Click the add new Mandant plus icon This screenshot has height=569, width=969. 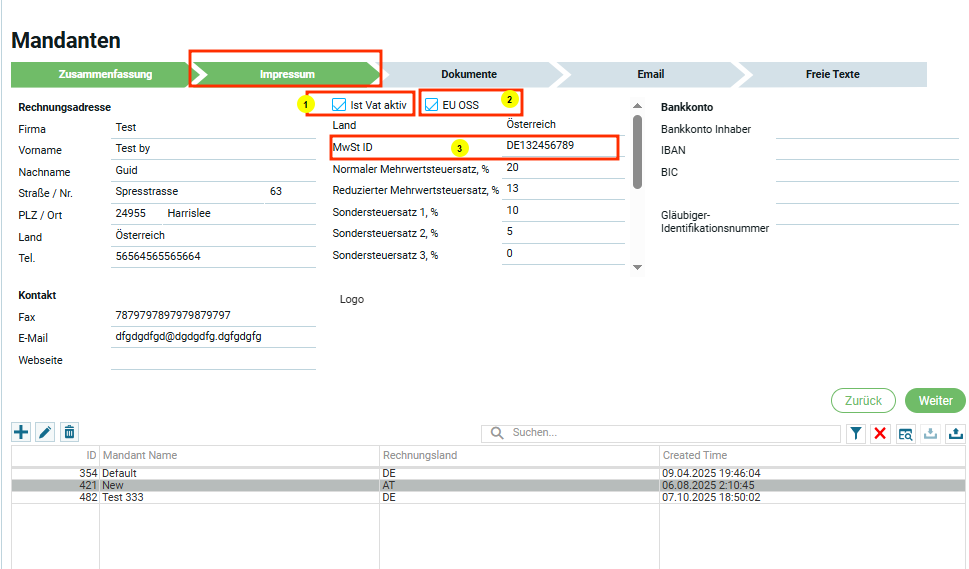coord(21,432)
